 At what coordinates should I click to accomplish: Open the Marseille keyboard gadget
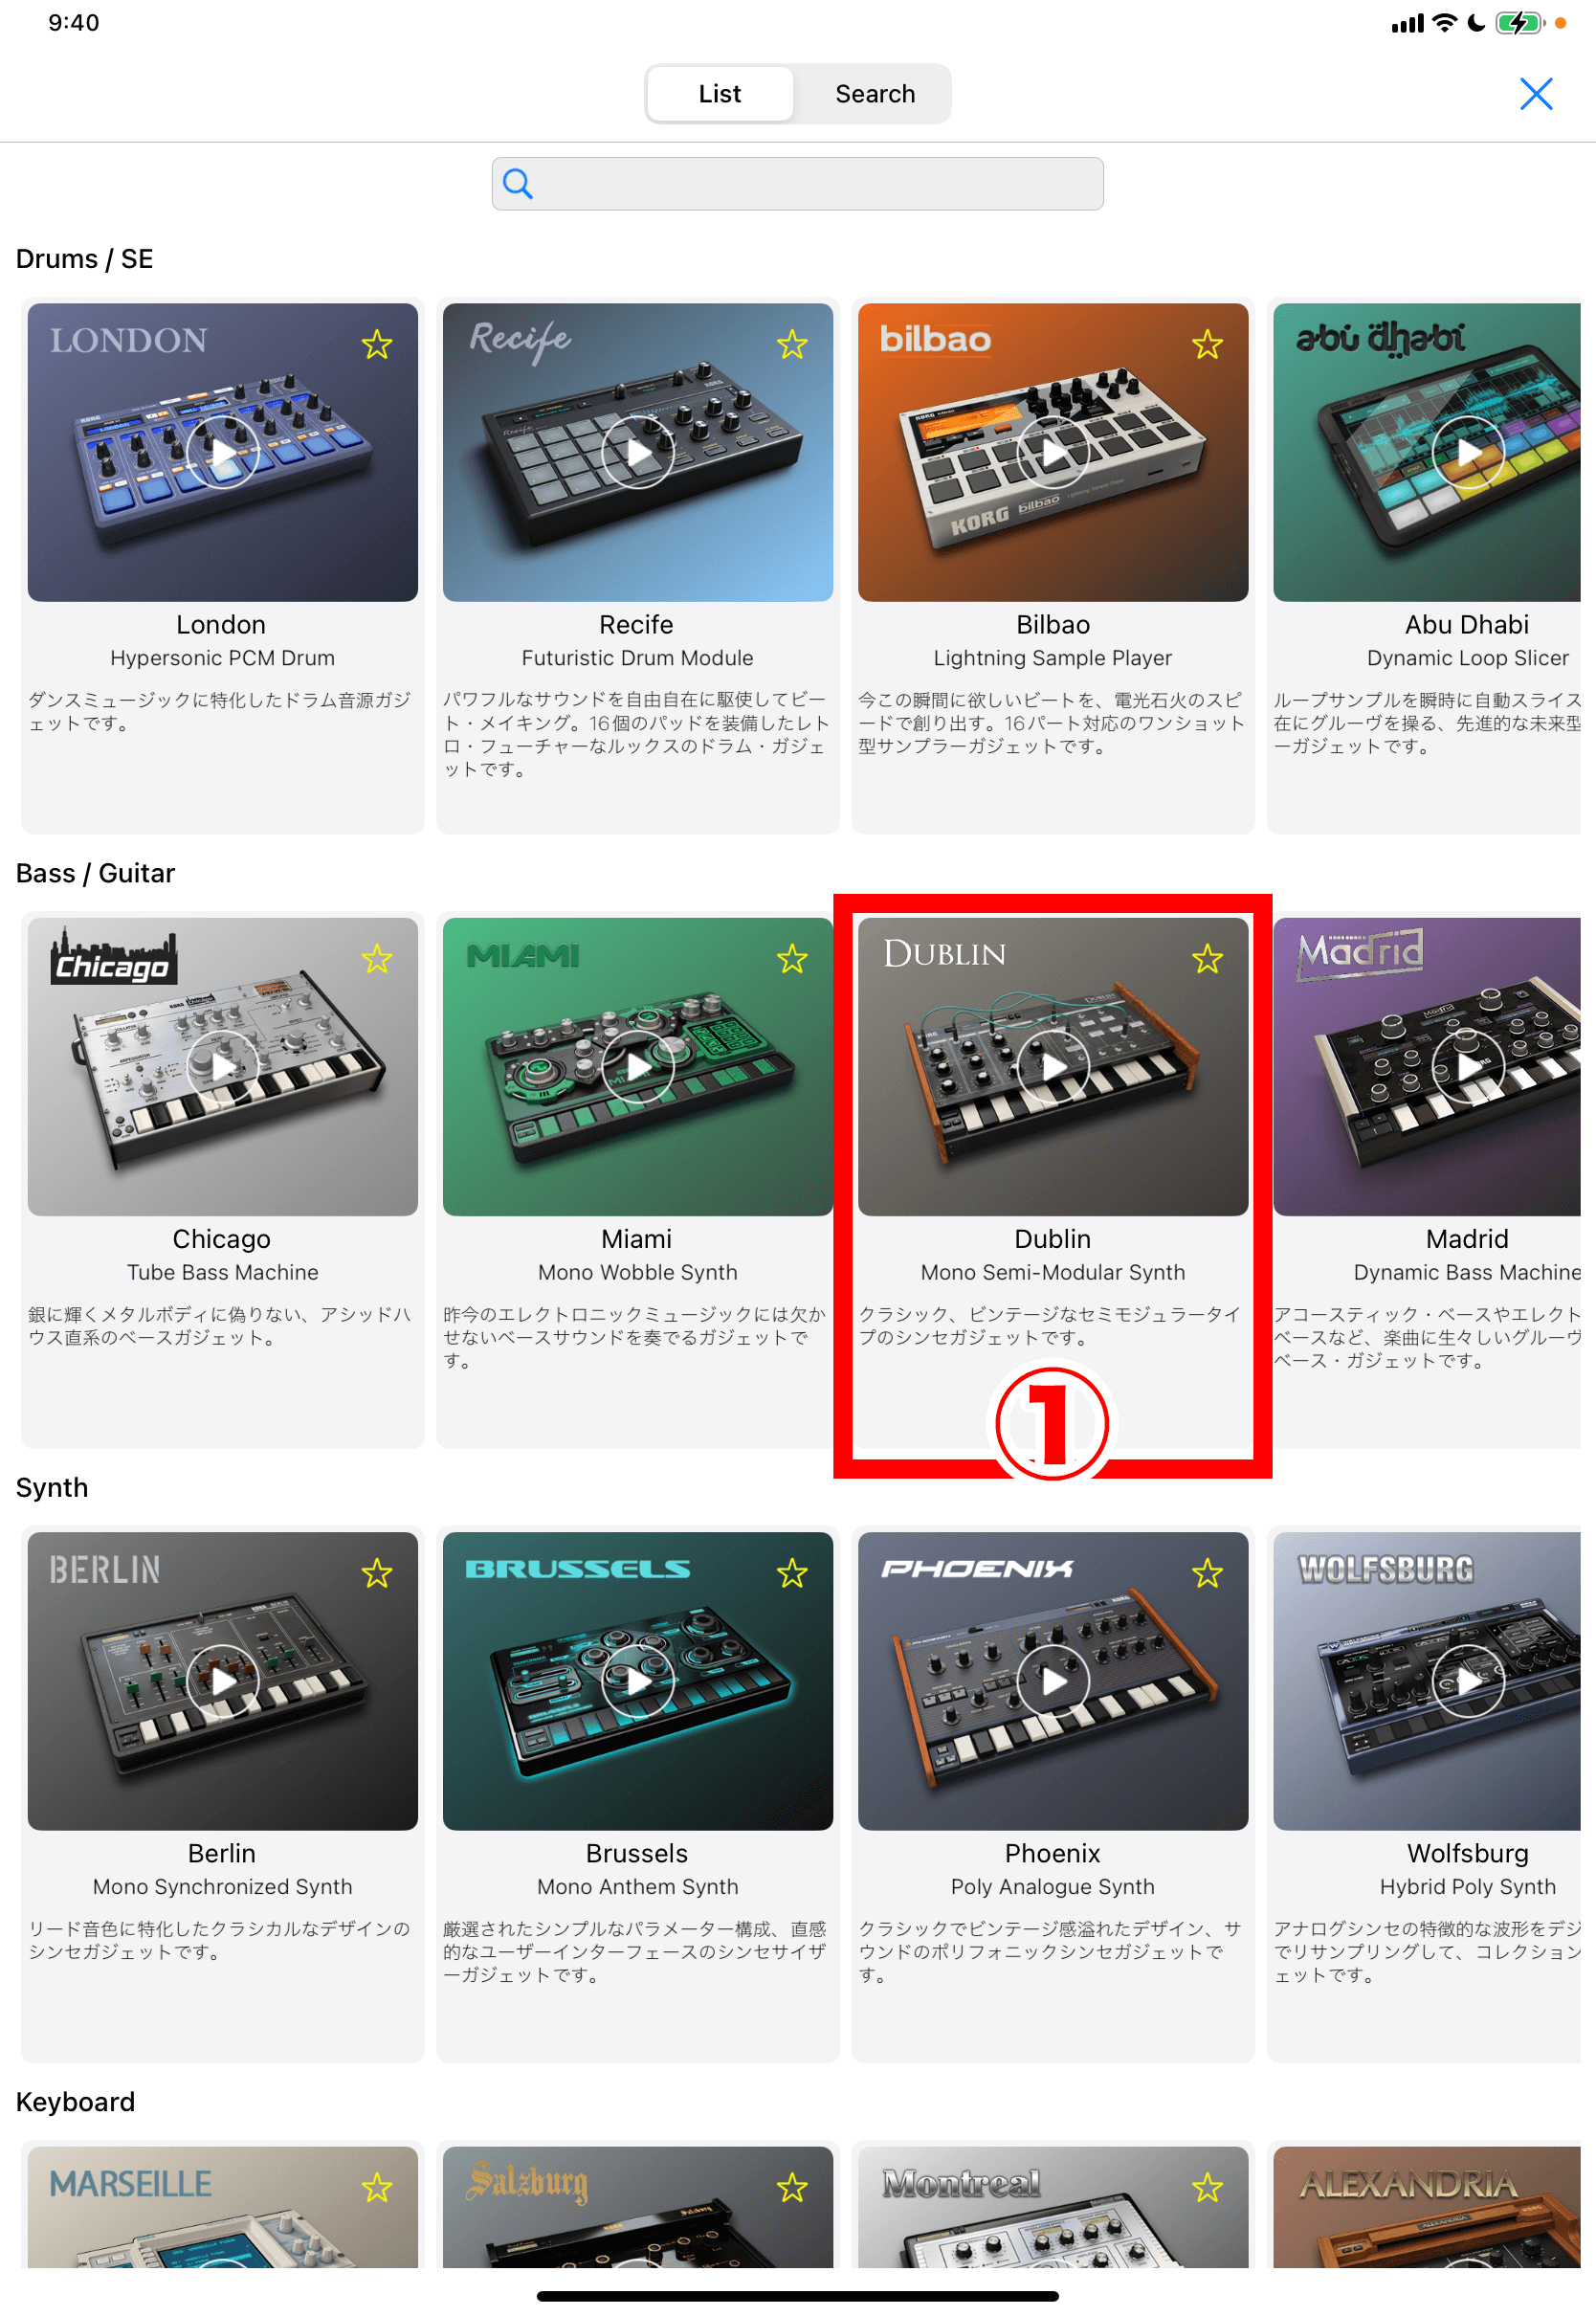[223, 2207]
